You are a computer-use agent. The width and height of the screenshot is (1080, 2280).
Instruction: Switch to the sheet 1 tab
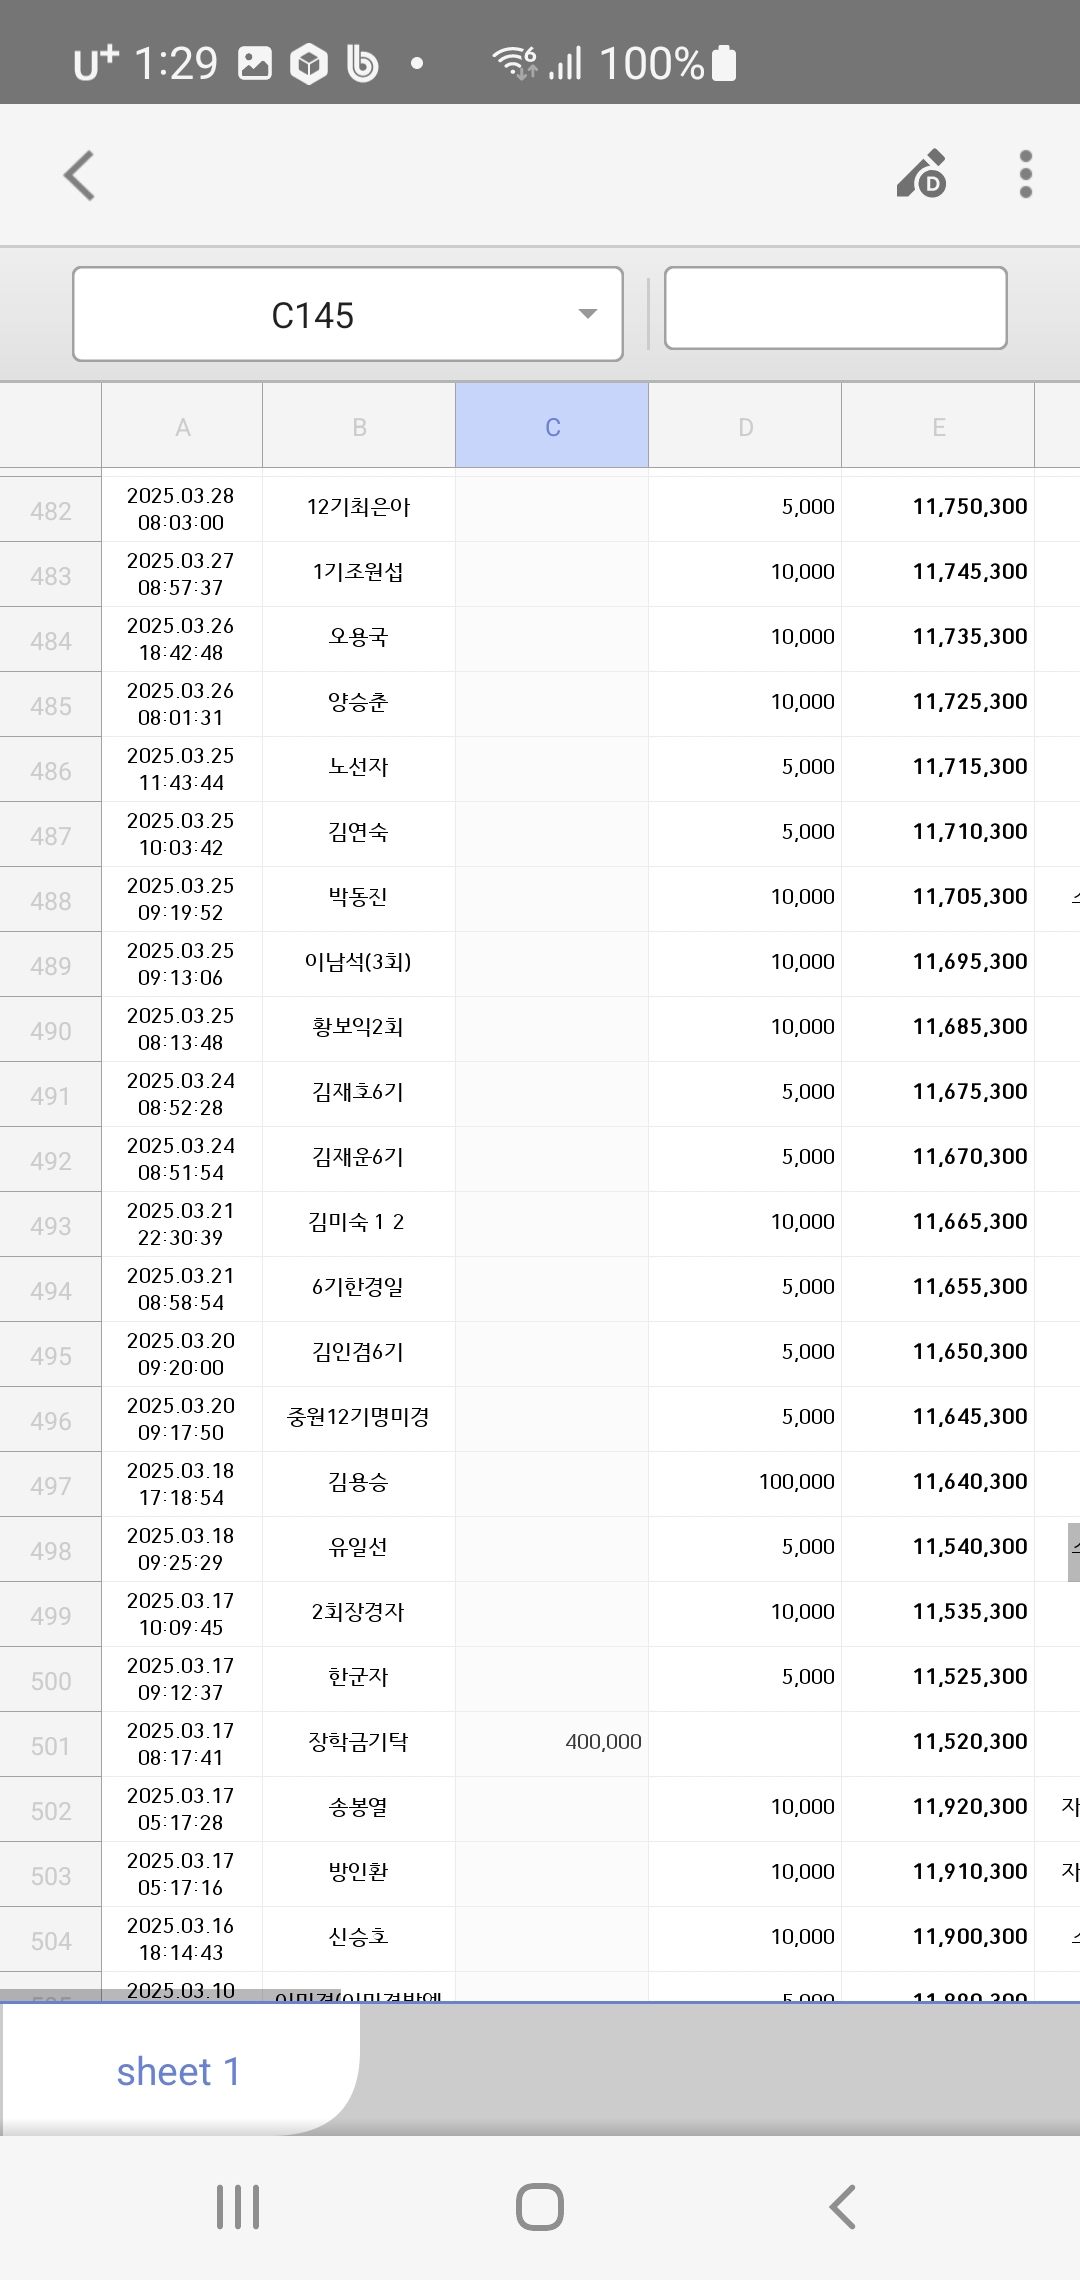coord(178,2071)
